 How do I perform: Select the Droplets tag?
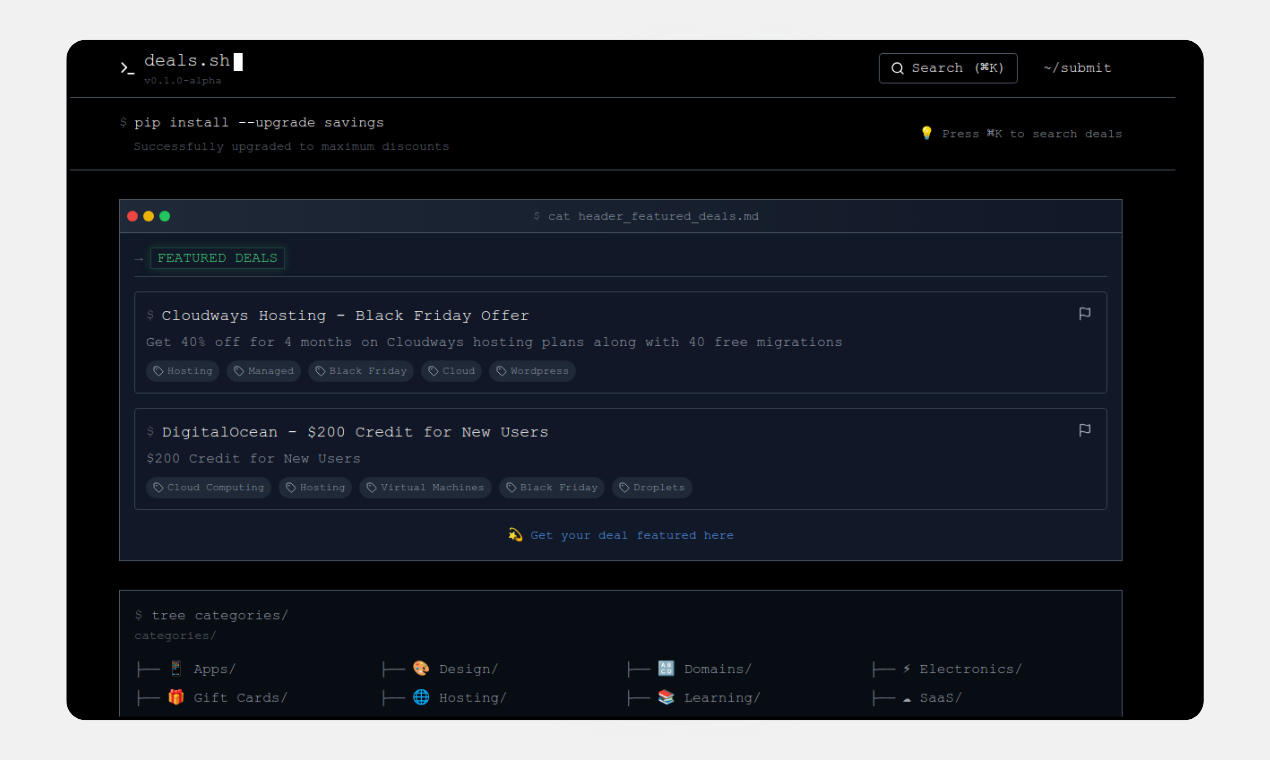tap(652, 488)
